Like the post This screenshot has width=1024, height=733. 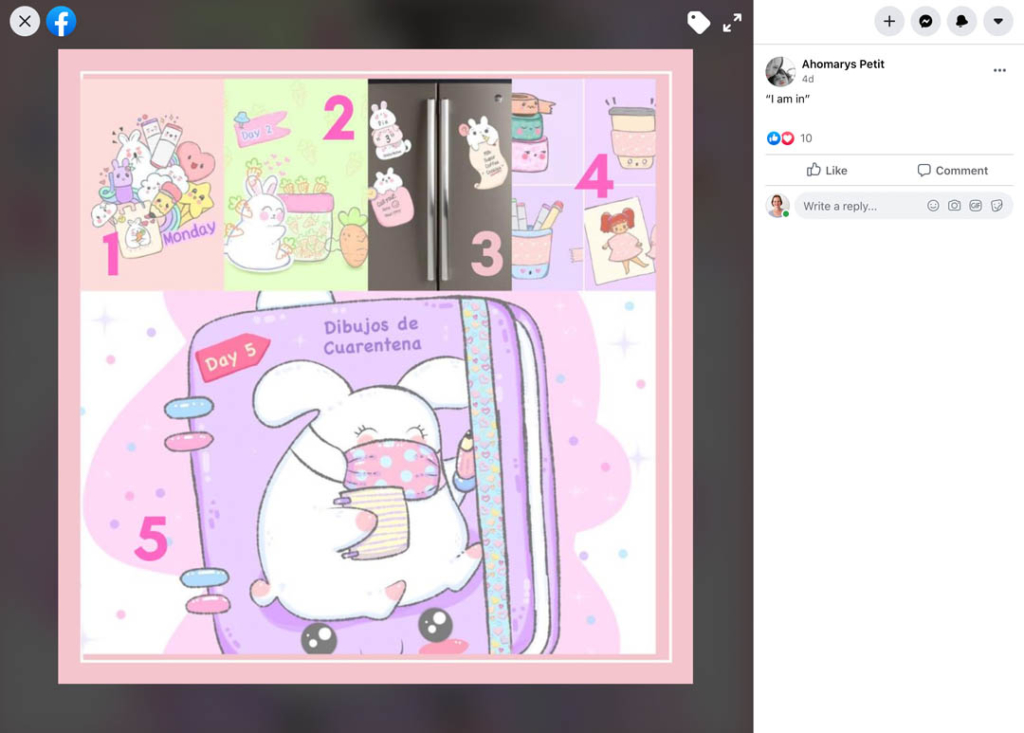click(827, 170)
